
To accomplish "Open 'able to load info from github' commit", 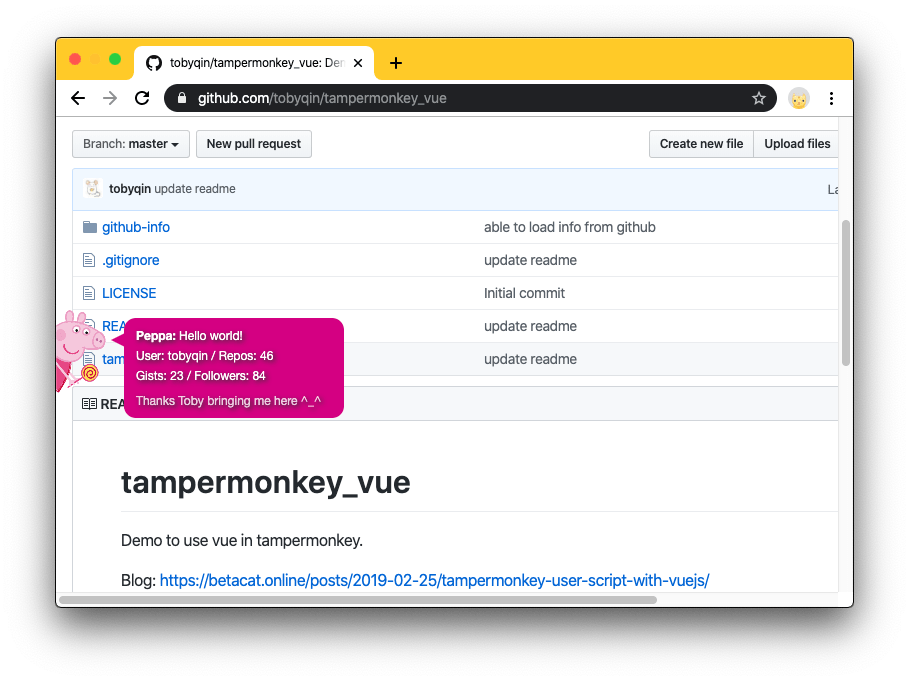I will [x=569, y=227].
